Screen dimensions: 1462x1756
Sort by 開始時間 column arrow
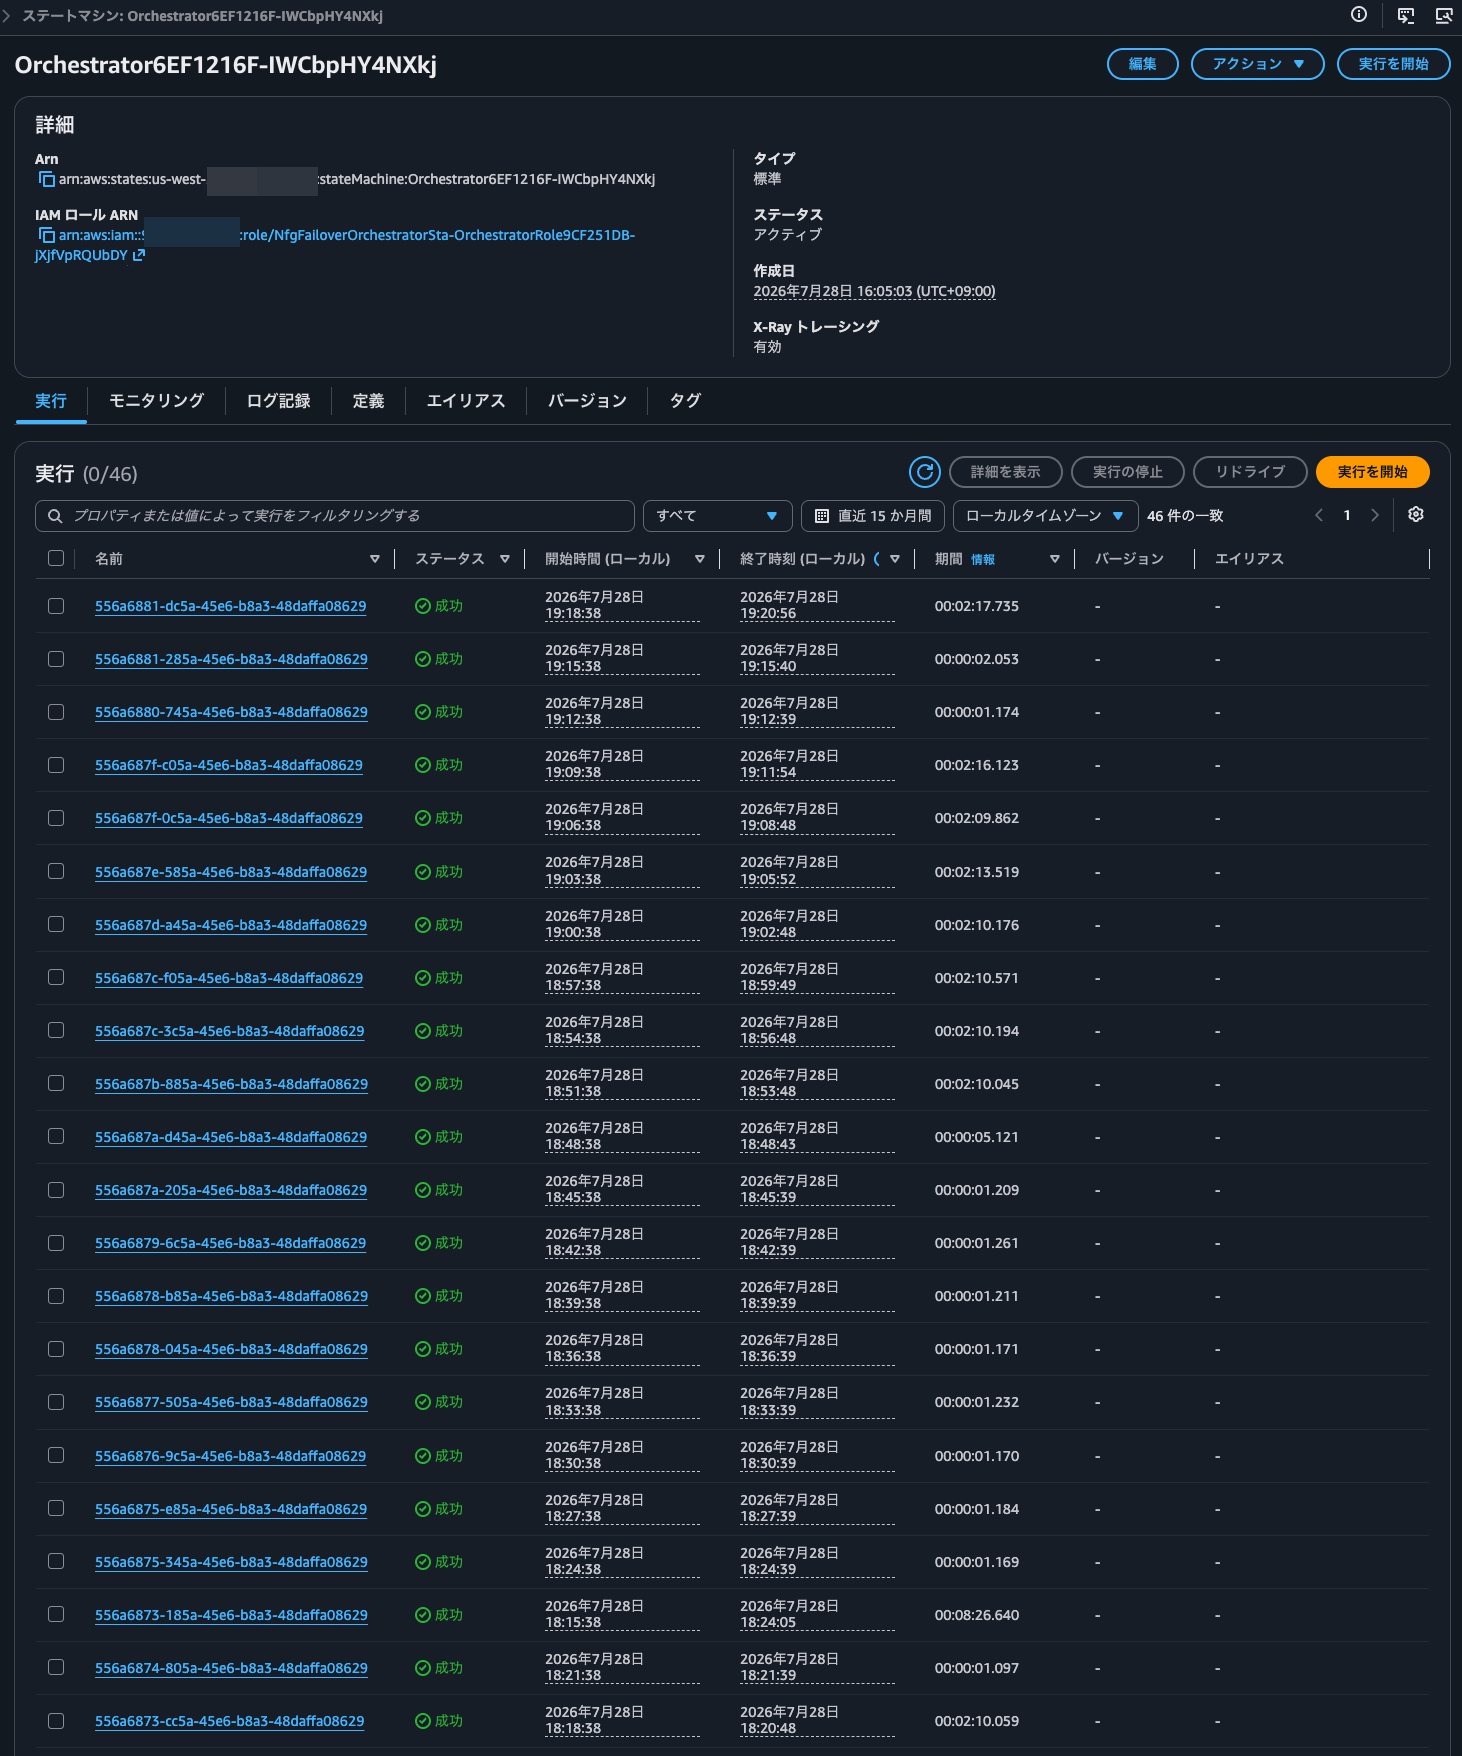700,559
